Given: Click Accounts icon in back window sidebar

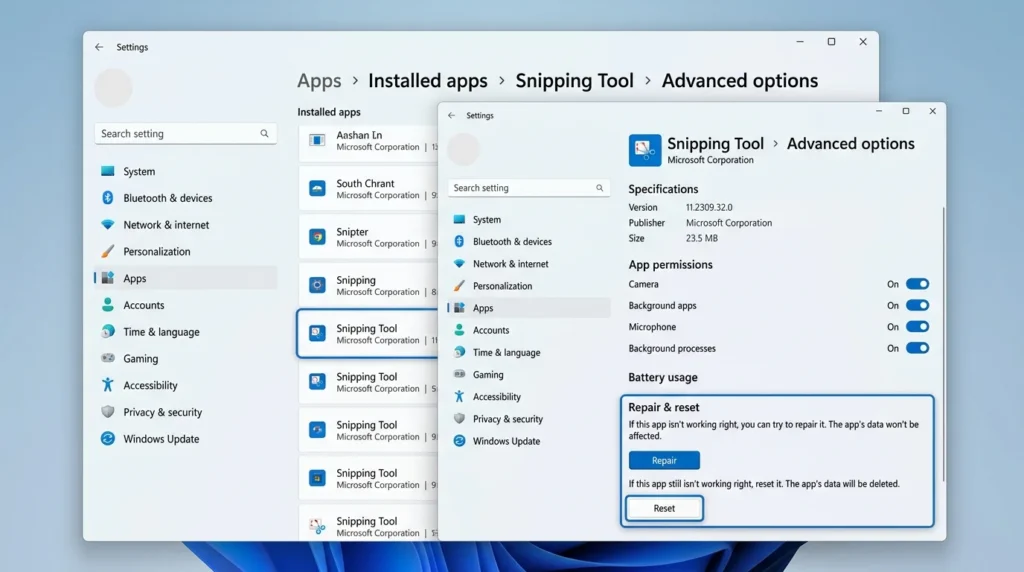Looking at the screenshot, I should pos(108,305).
